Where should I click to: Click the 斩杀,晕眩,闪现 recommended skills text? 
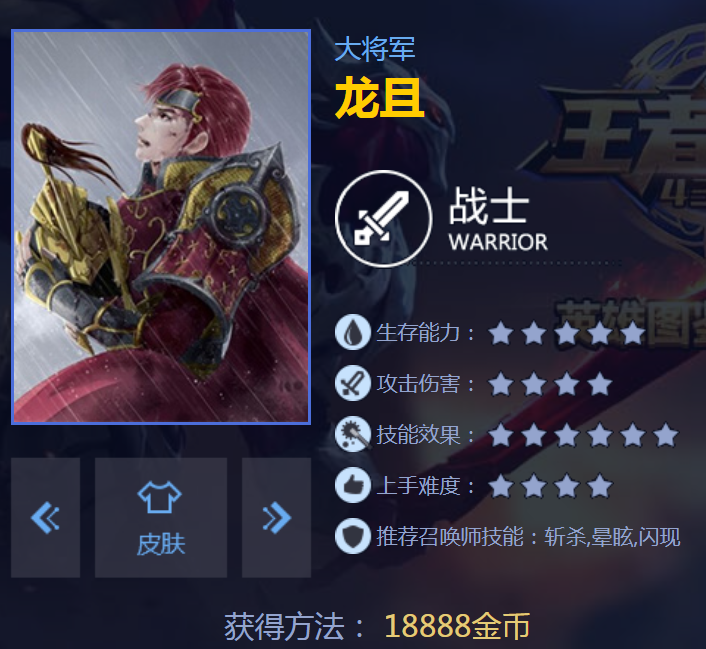click(612, 537)
